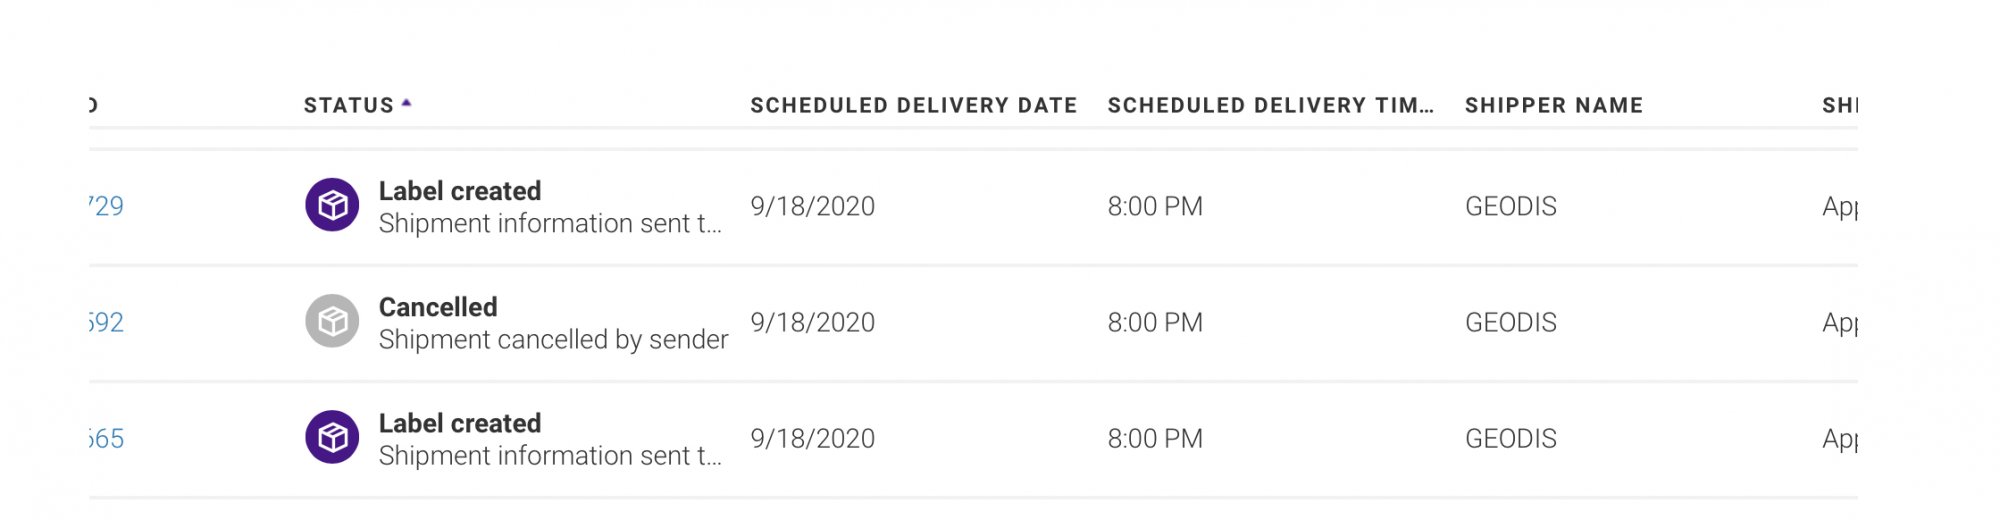
Task: Click purple package icon in first row
Action: click(332, 205)
